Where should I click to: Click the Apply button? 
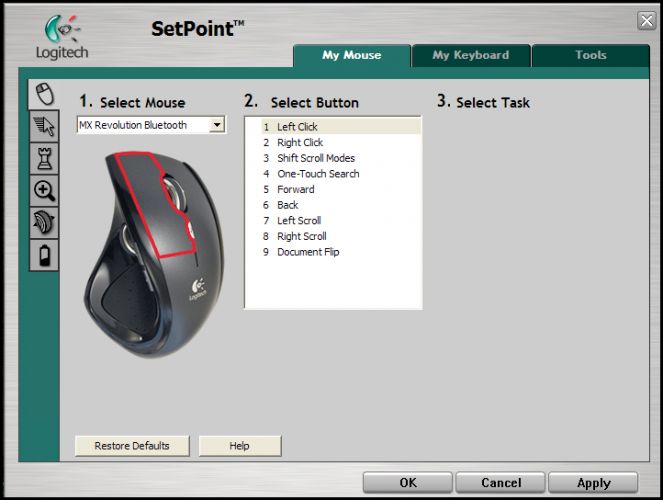click(593, 483)
